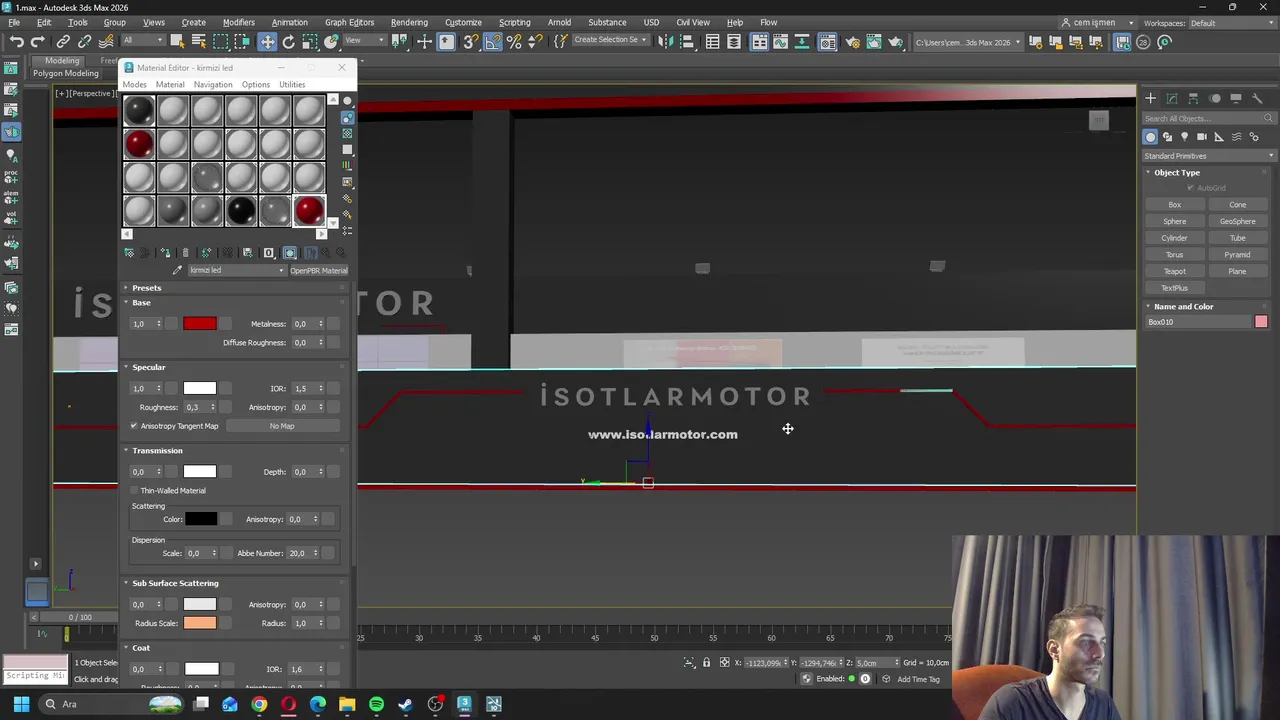Viewport: 1280px width, 720px height.
Task: Switch to the Hierarchy command panel
Action: pyautogui.click(x=1194, y=98)
